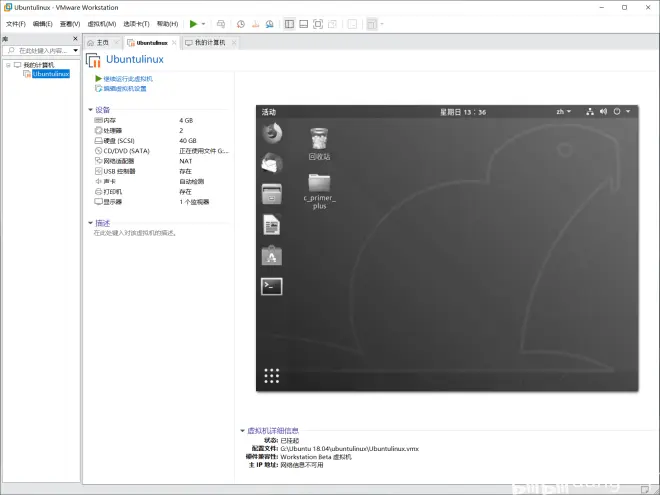Collapse the 我的计算机 tree node
The image size is (660, 495).
(8, 65)
